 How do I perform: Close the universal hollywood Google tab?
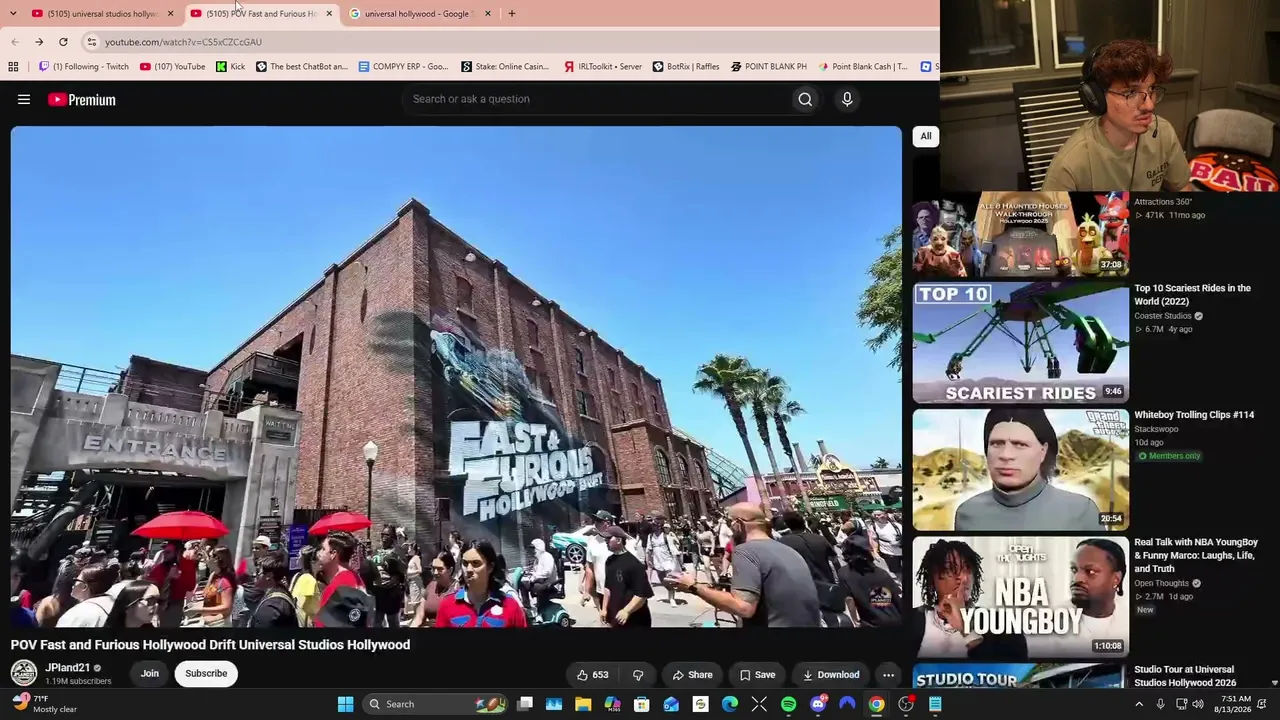(x=487, y=14)
